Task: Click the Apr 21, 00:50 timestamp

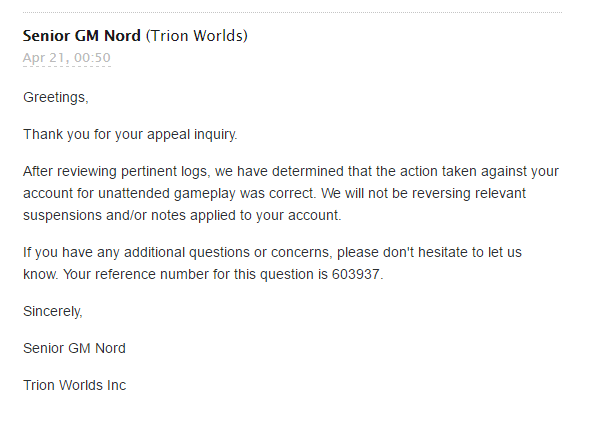Action: click(67, 58)
